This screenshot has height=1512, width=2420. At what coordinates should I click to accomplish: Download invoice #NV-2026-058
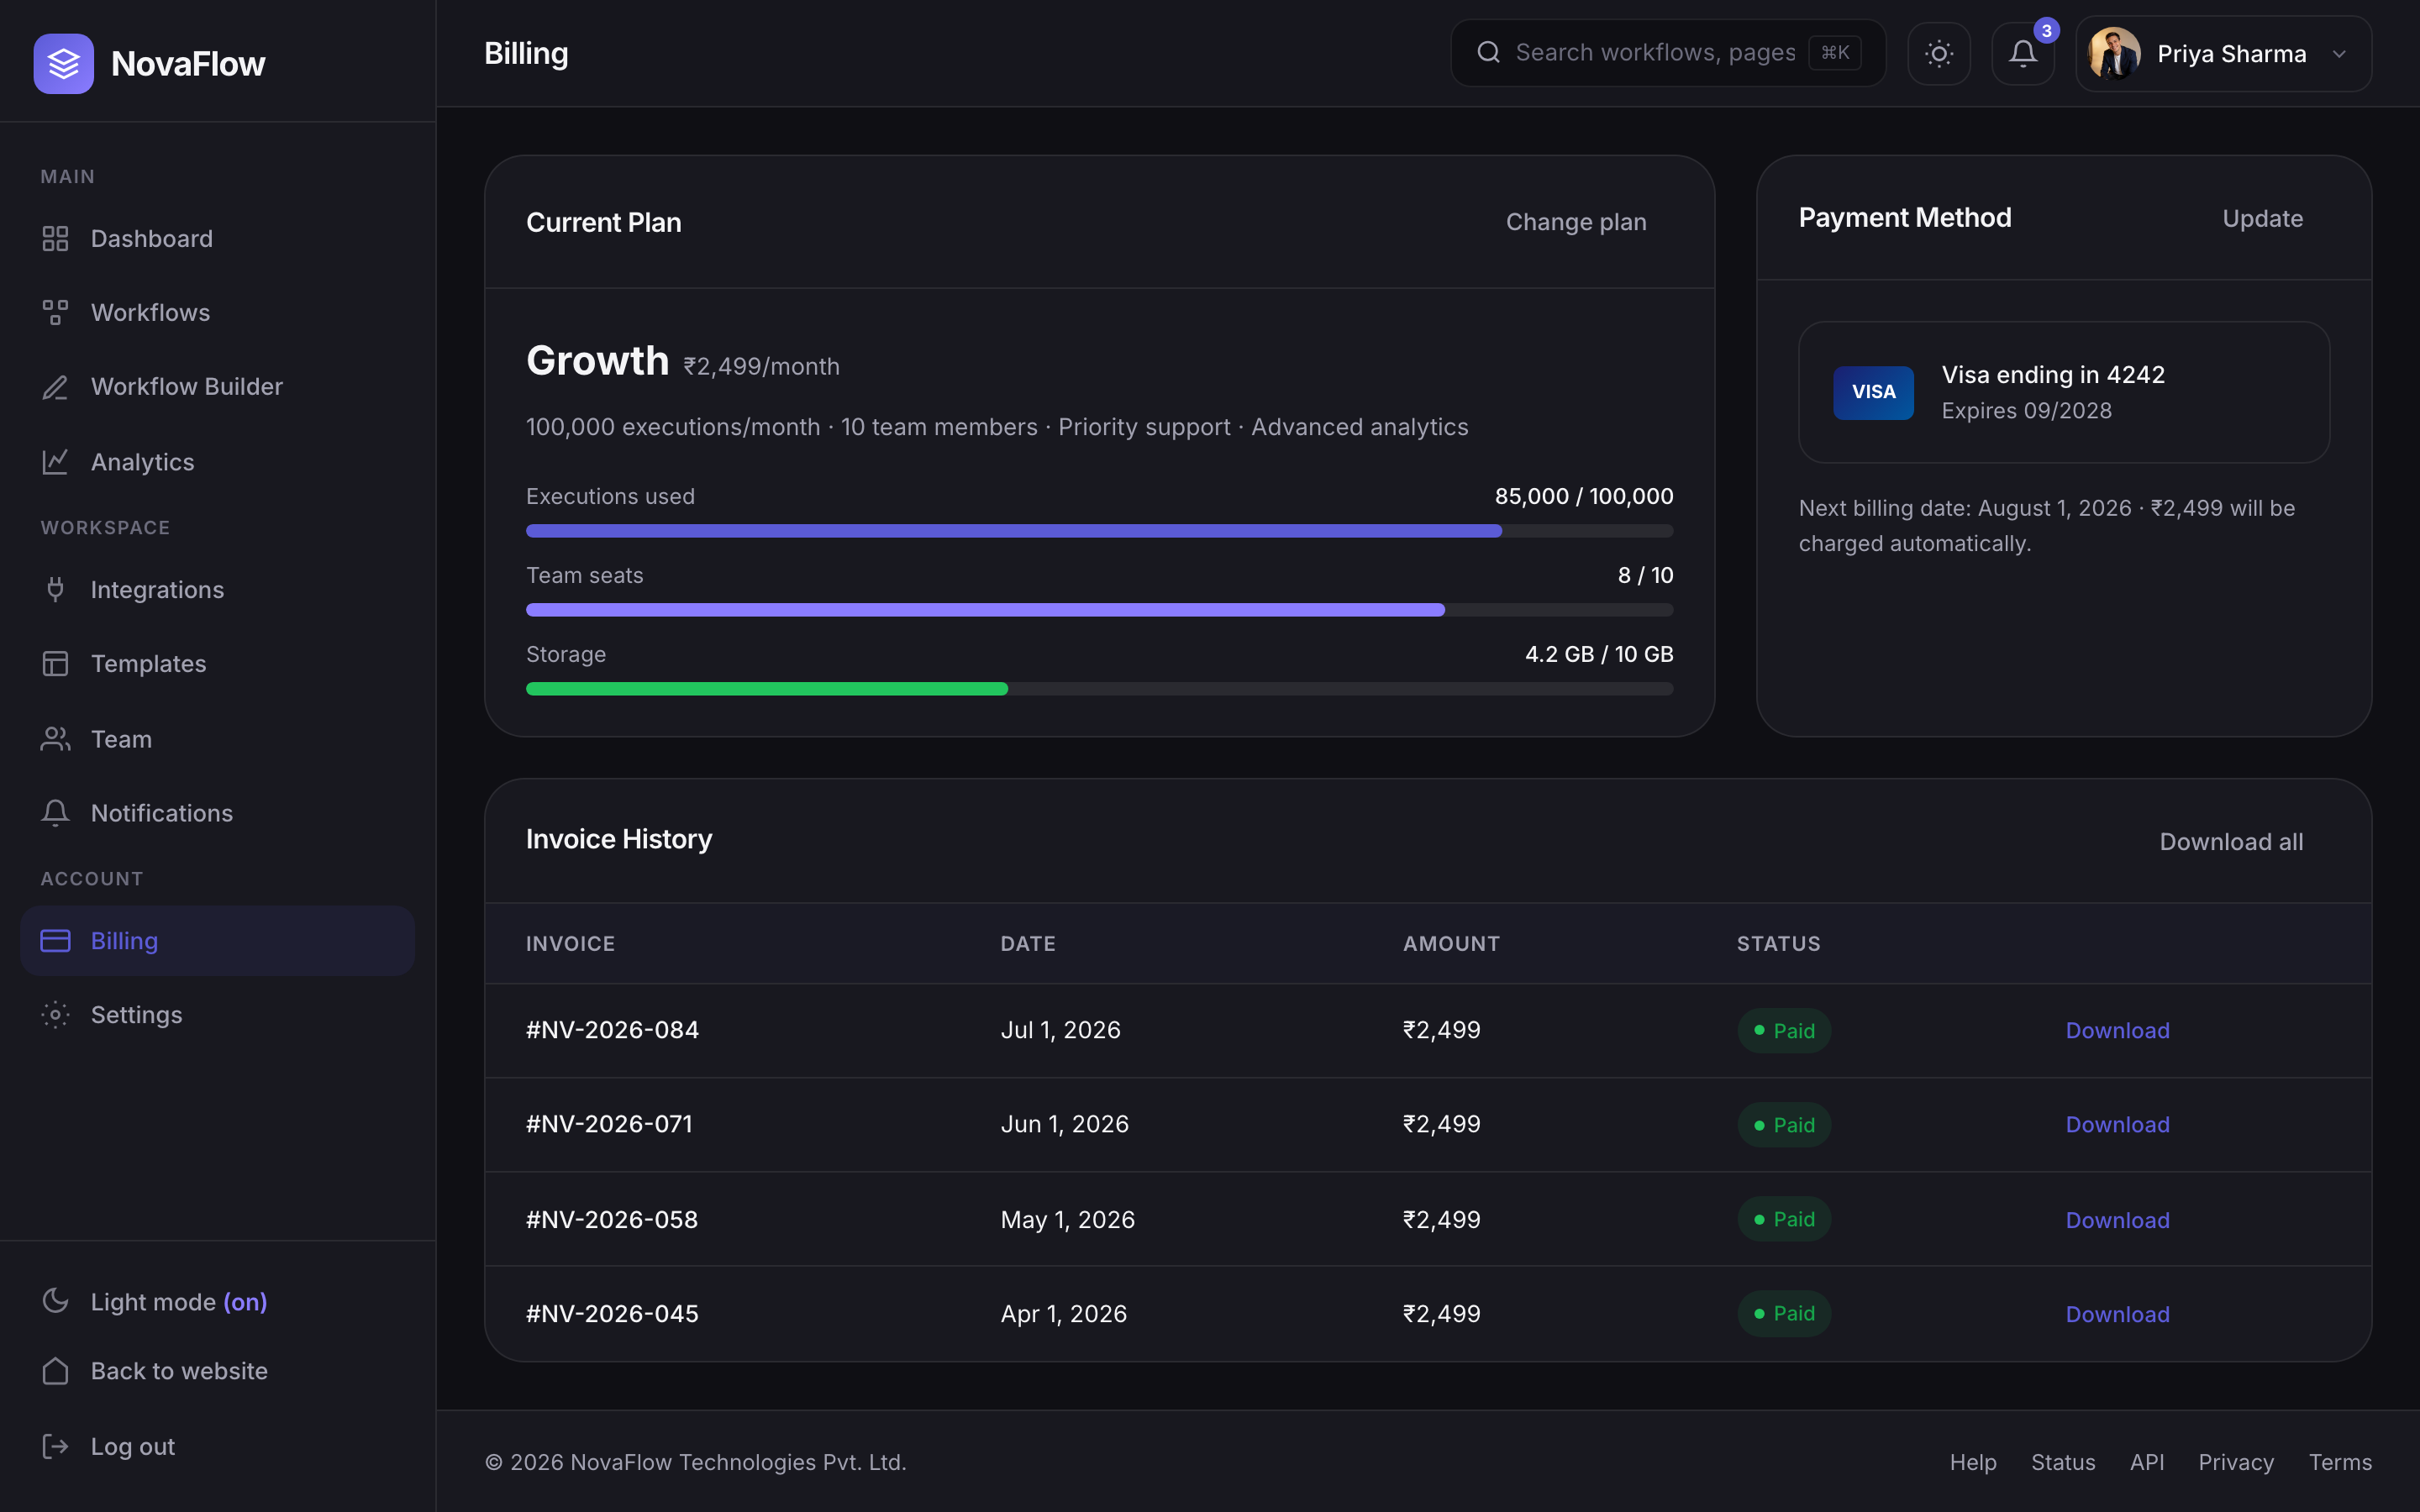click(x=2117, y=1220)
